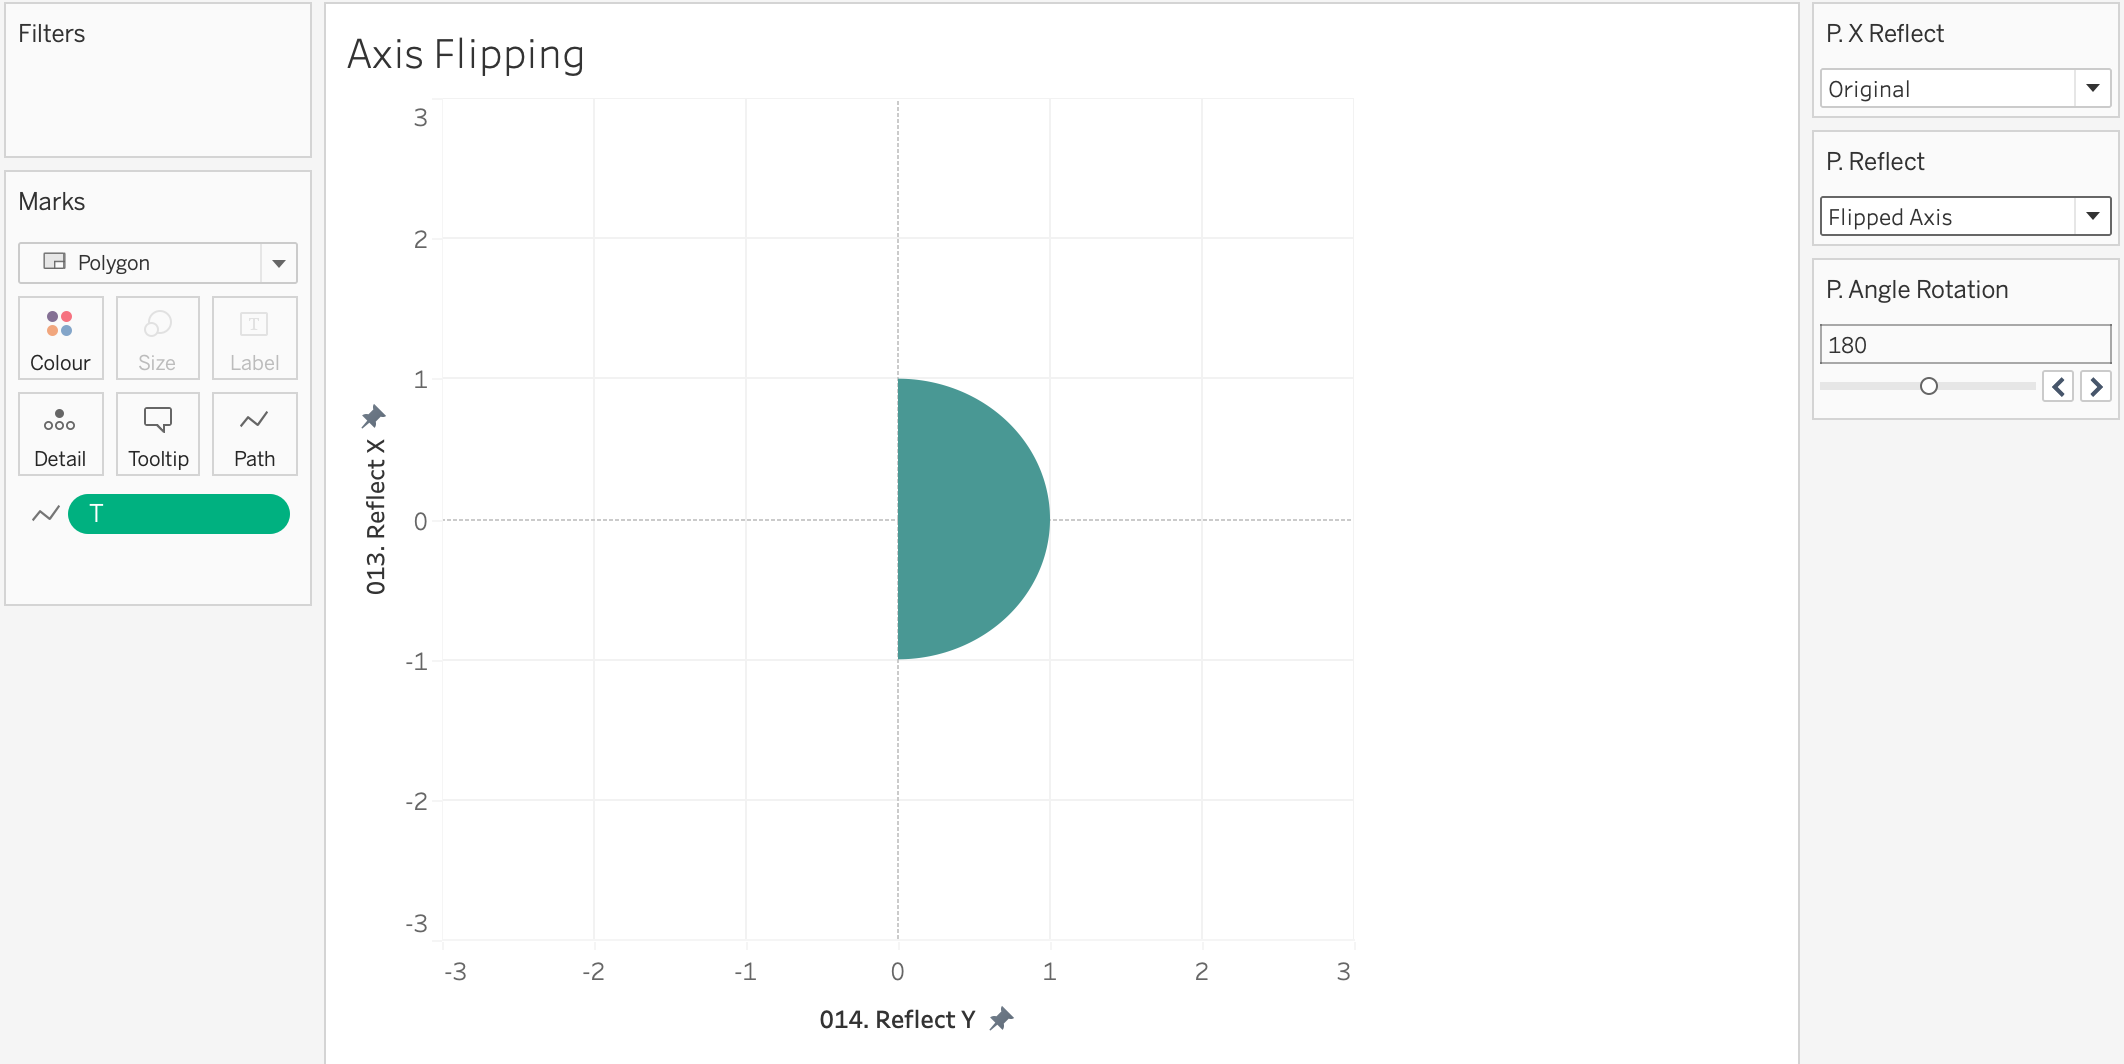Image resolution: width=2124 pixels, height=1064 pixels.
Task: Open the Tooltip marks card
Action: pos(157,434)
